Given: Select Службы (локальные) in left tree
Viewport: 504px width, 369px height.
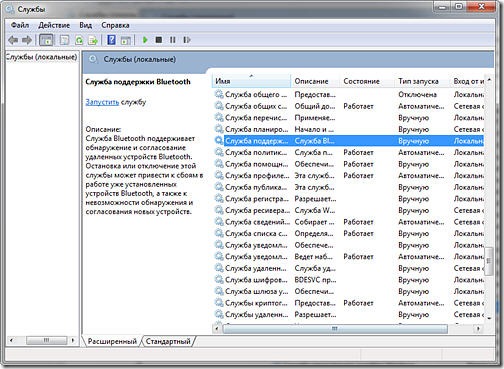Looking at the screenshot, I should (42, 57).
